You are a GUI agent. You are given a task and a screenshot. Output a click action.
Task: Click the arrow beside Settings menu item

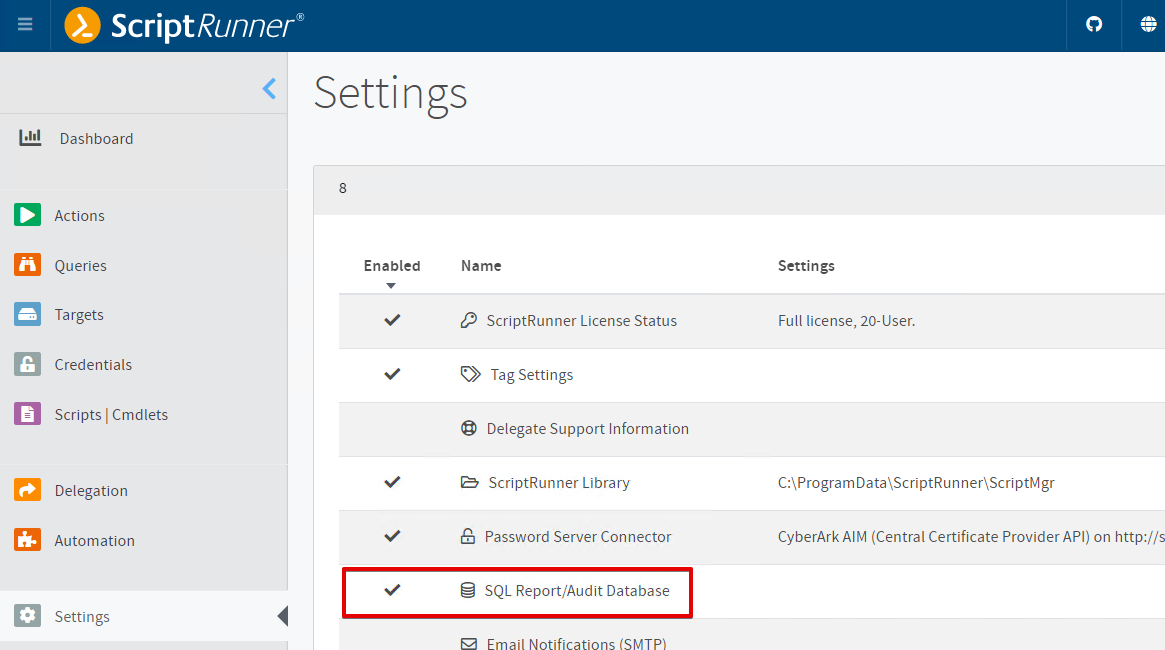(x=282, y=616)
